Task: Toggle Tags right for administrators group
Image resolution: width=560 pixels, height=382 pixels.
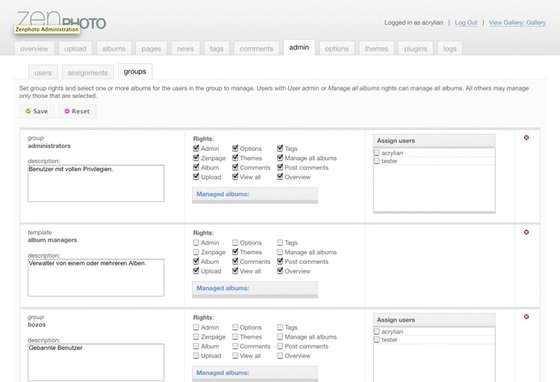Action: pyautogui.click(x=280, y=148)
